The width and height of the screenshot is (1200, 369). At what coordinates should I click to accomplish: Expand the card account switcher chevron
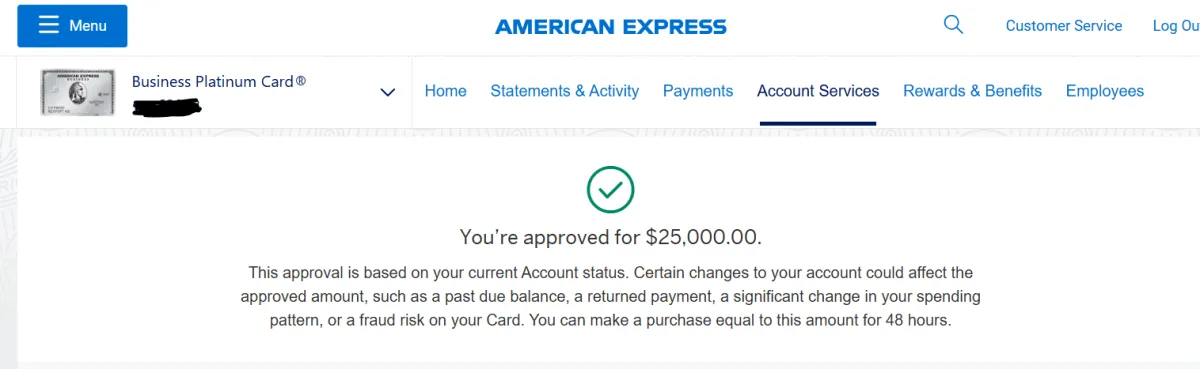coord(388,92)
